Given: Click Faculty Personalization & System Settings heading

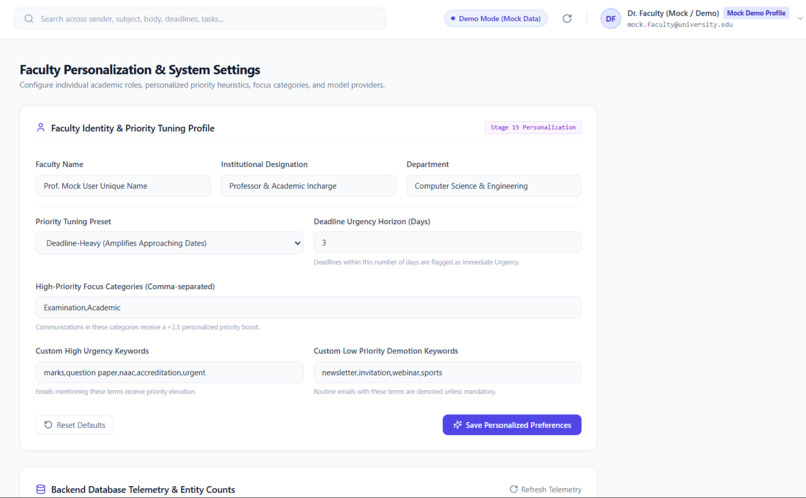Looking at the screenshot, I should (140, 69).
